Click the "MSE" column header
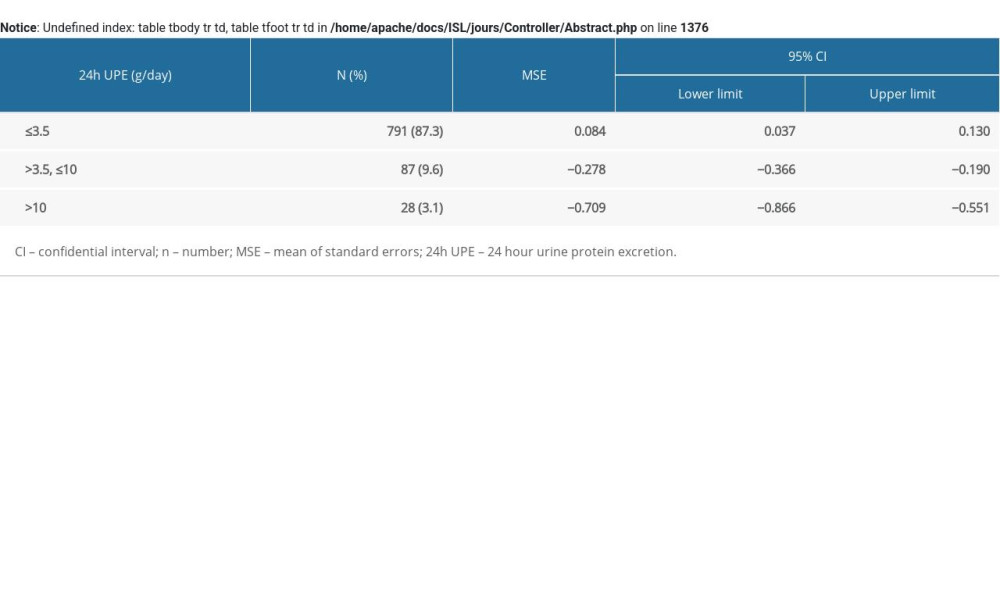The width and height of the screenshot is (1000, 600). click(x=534, y=75)
